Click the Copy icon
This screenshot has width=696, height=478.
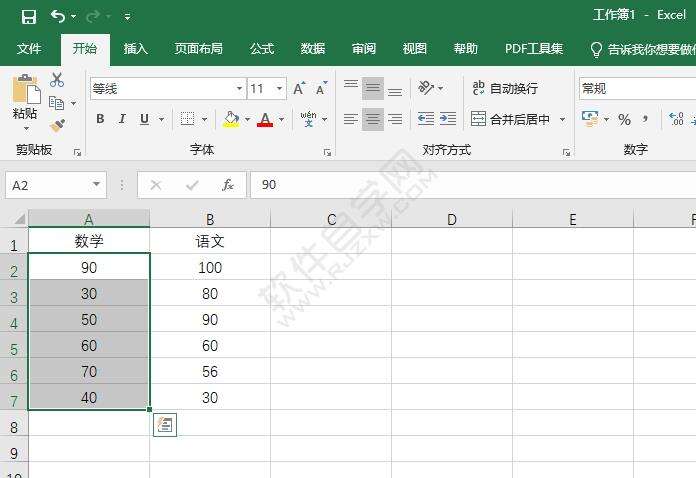(x=56, y=103)
